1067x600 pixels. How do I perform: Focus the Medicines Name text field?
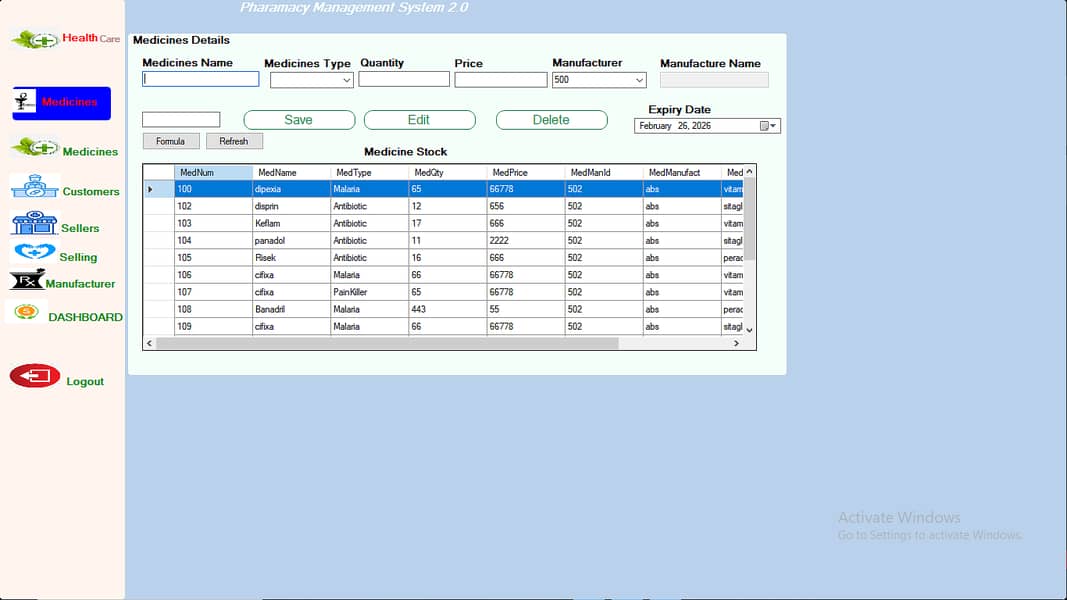200,79
